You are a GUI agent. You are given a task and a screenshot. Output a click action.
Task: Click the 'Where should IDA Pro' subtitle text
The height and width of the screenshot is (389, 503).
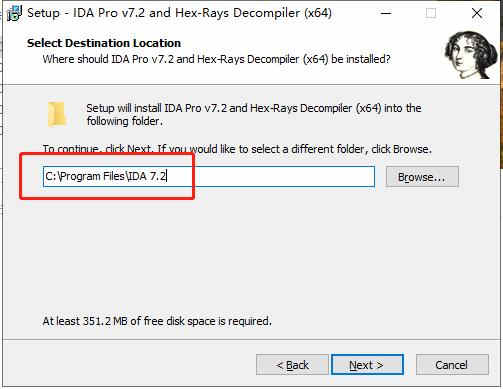pyautogui.click(x=216, y=59)
